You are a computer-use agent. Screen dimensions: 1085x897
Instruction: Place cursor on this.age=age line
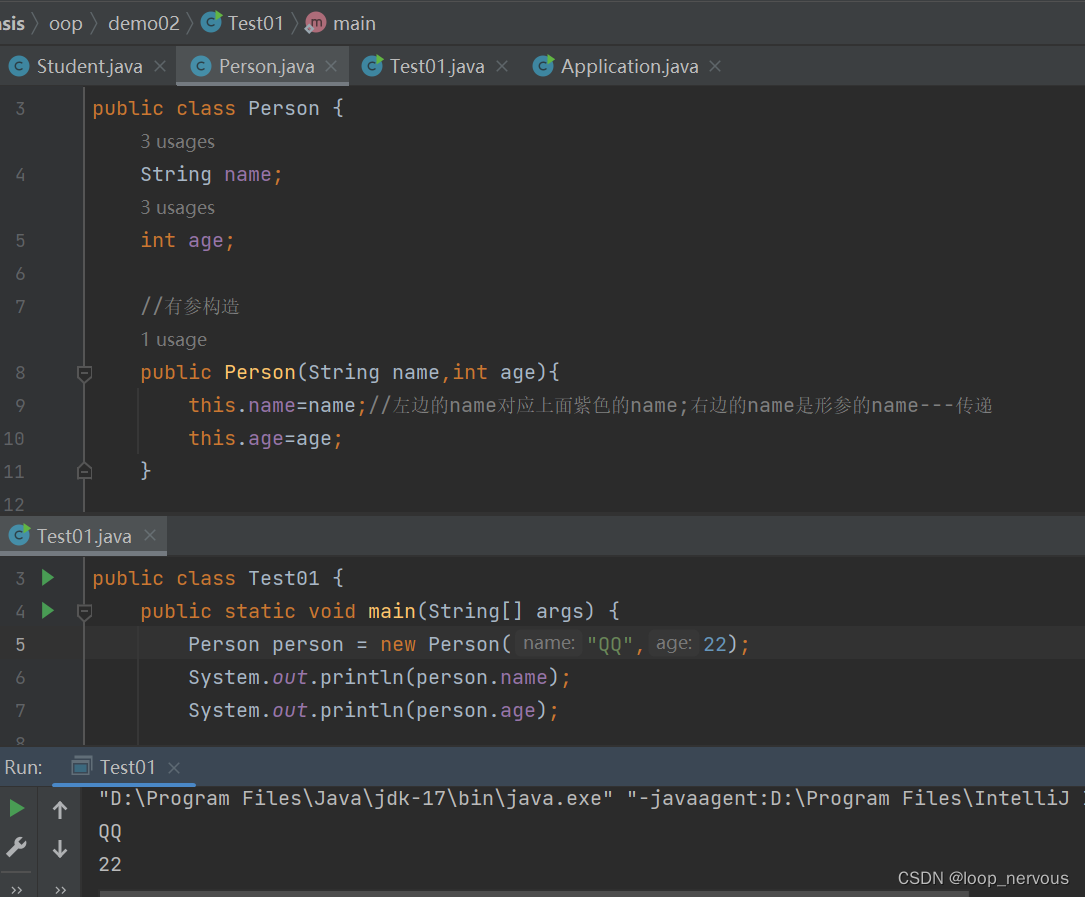click(266, 439)
